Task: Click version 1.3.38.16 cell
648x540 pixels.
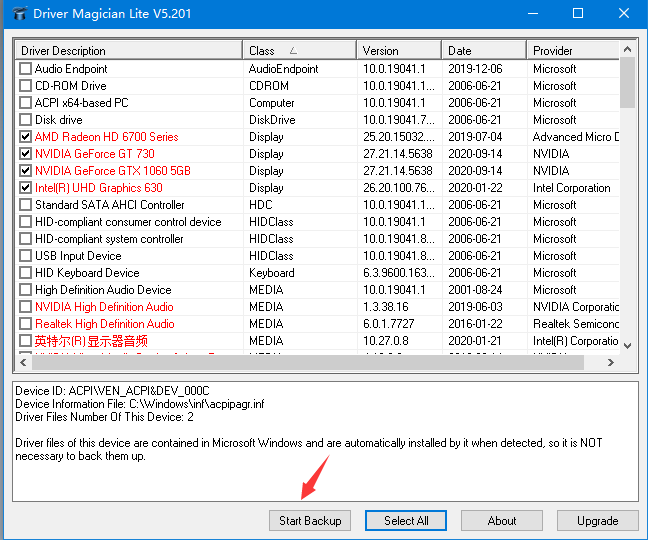Action: 386,307
